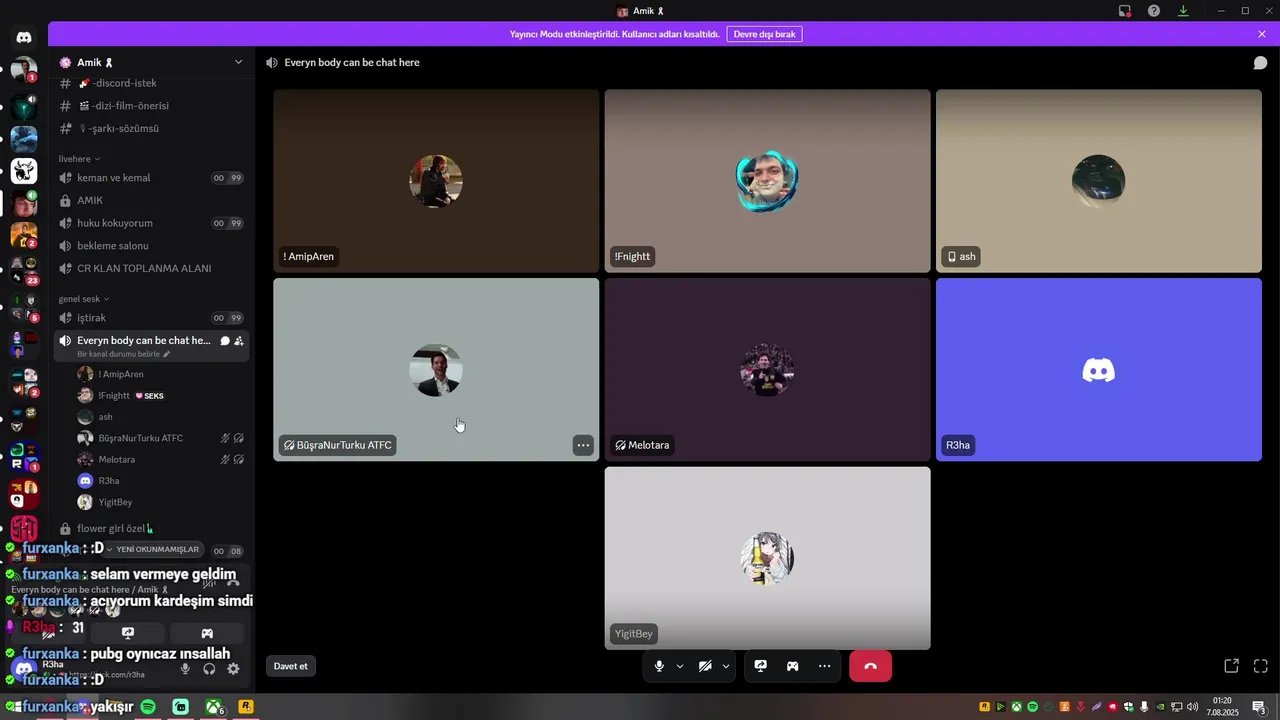Toggle user panel microphone mute
Screen dimensions: 1280x720
[185, 669]
